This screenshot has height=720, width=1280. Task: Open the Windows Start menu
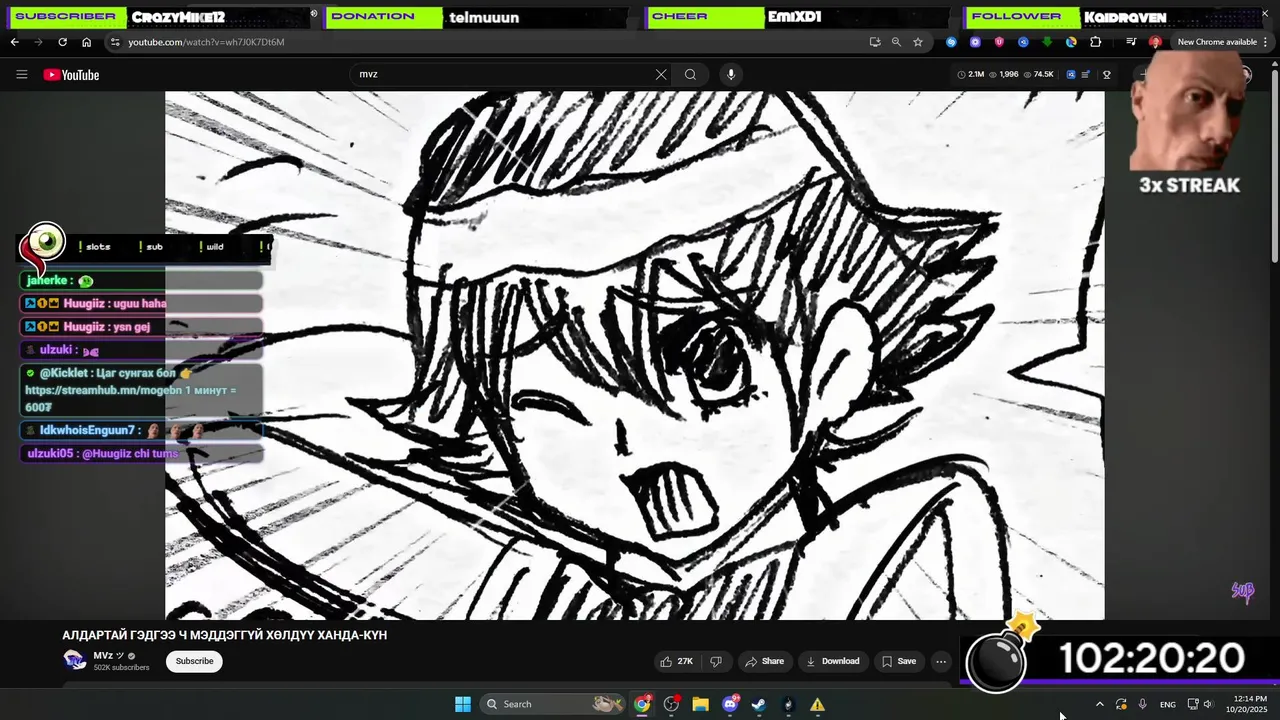(463, 704)
